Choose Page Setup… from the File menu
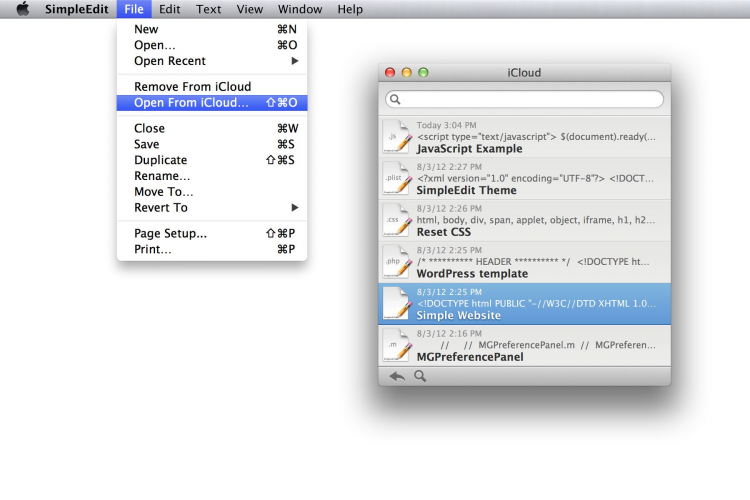The height and width of the screenshot is (500, 750). pos(212,233)
